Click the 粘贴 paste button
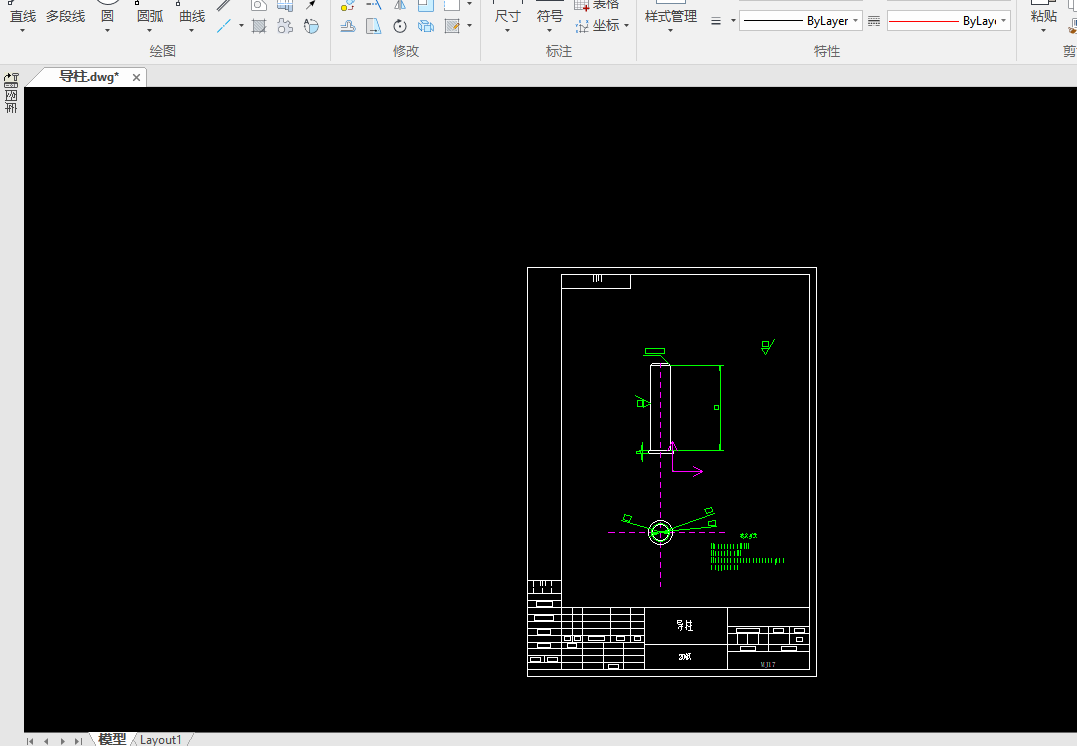 [1043, 17]
